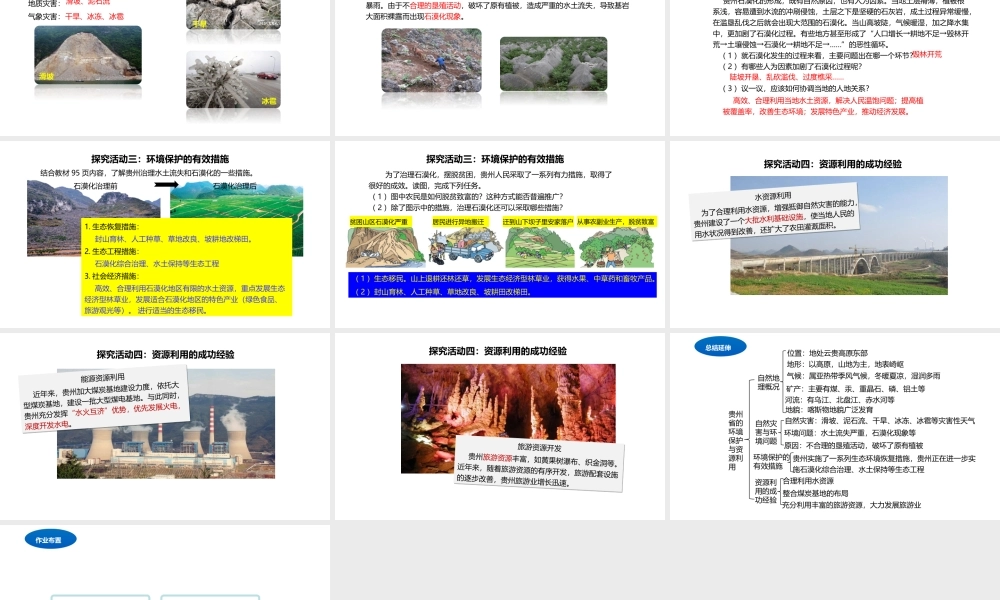This screenshot has width=1000, height=600.
Task: Select the slide with four cartoon relocation panels
Action: [x=499, y=234]
